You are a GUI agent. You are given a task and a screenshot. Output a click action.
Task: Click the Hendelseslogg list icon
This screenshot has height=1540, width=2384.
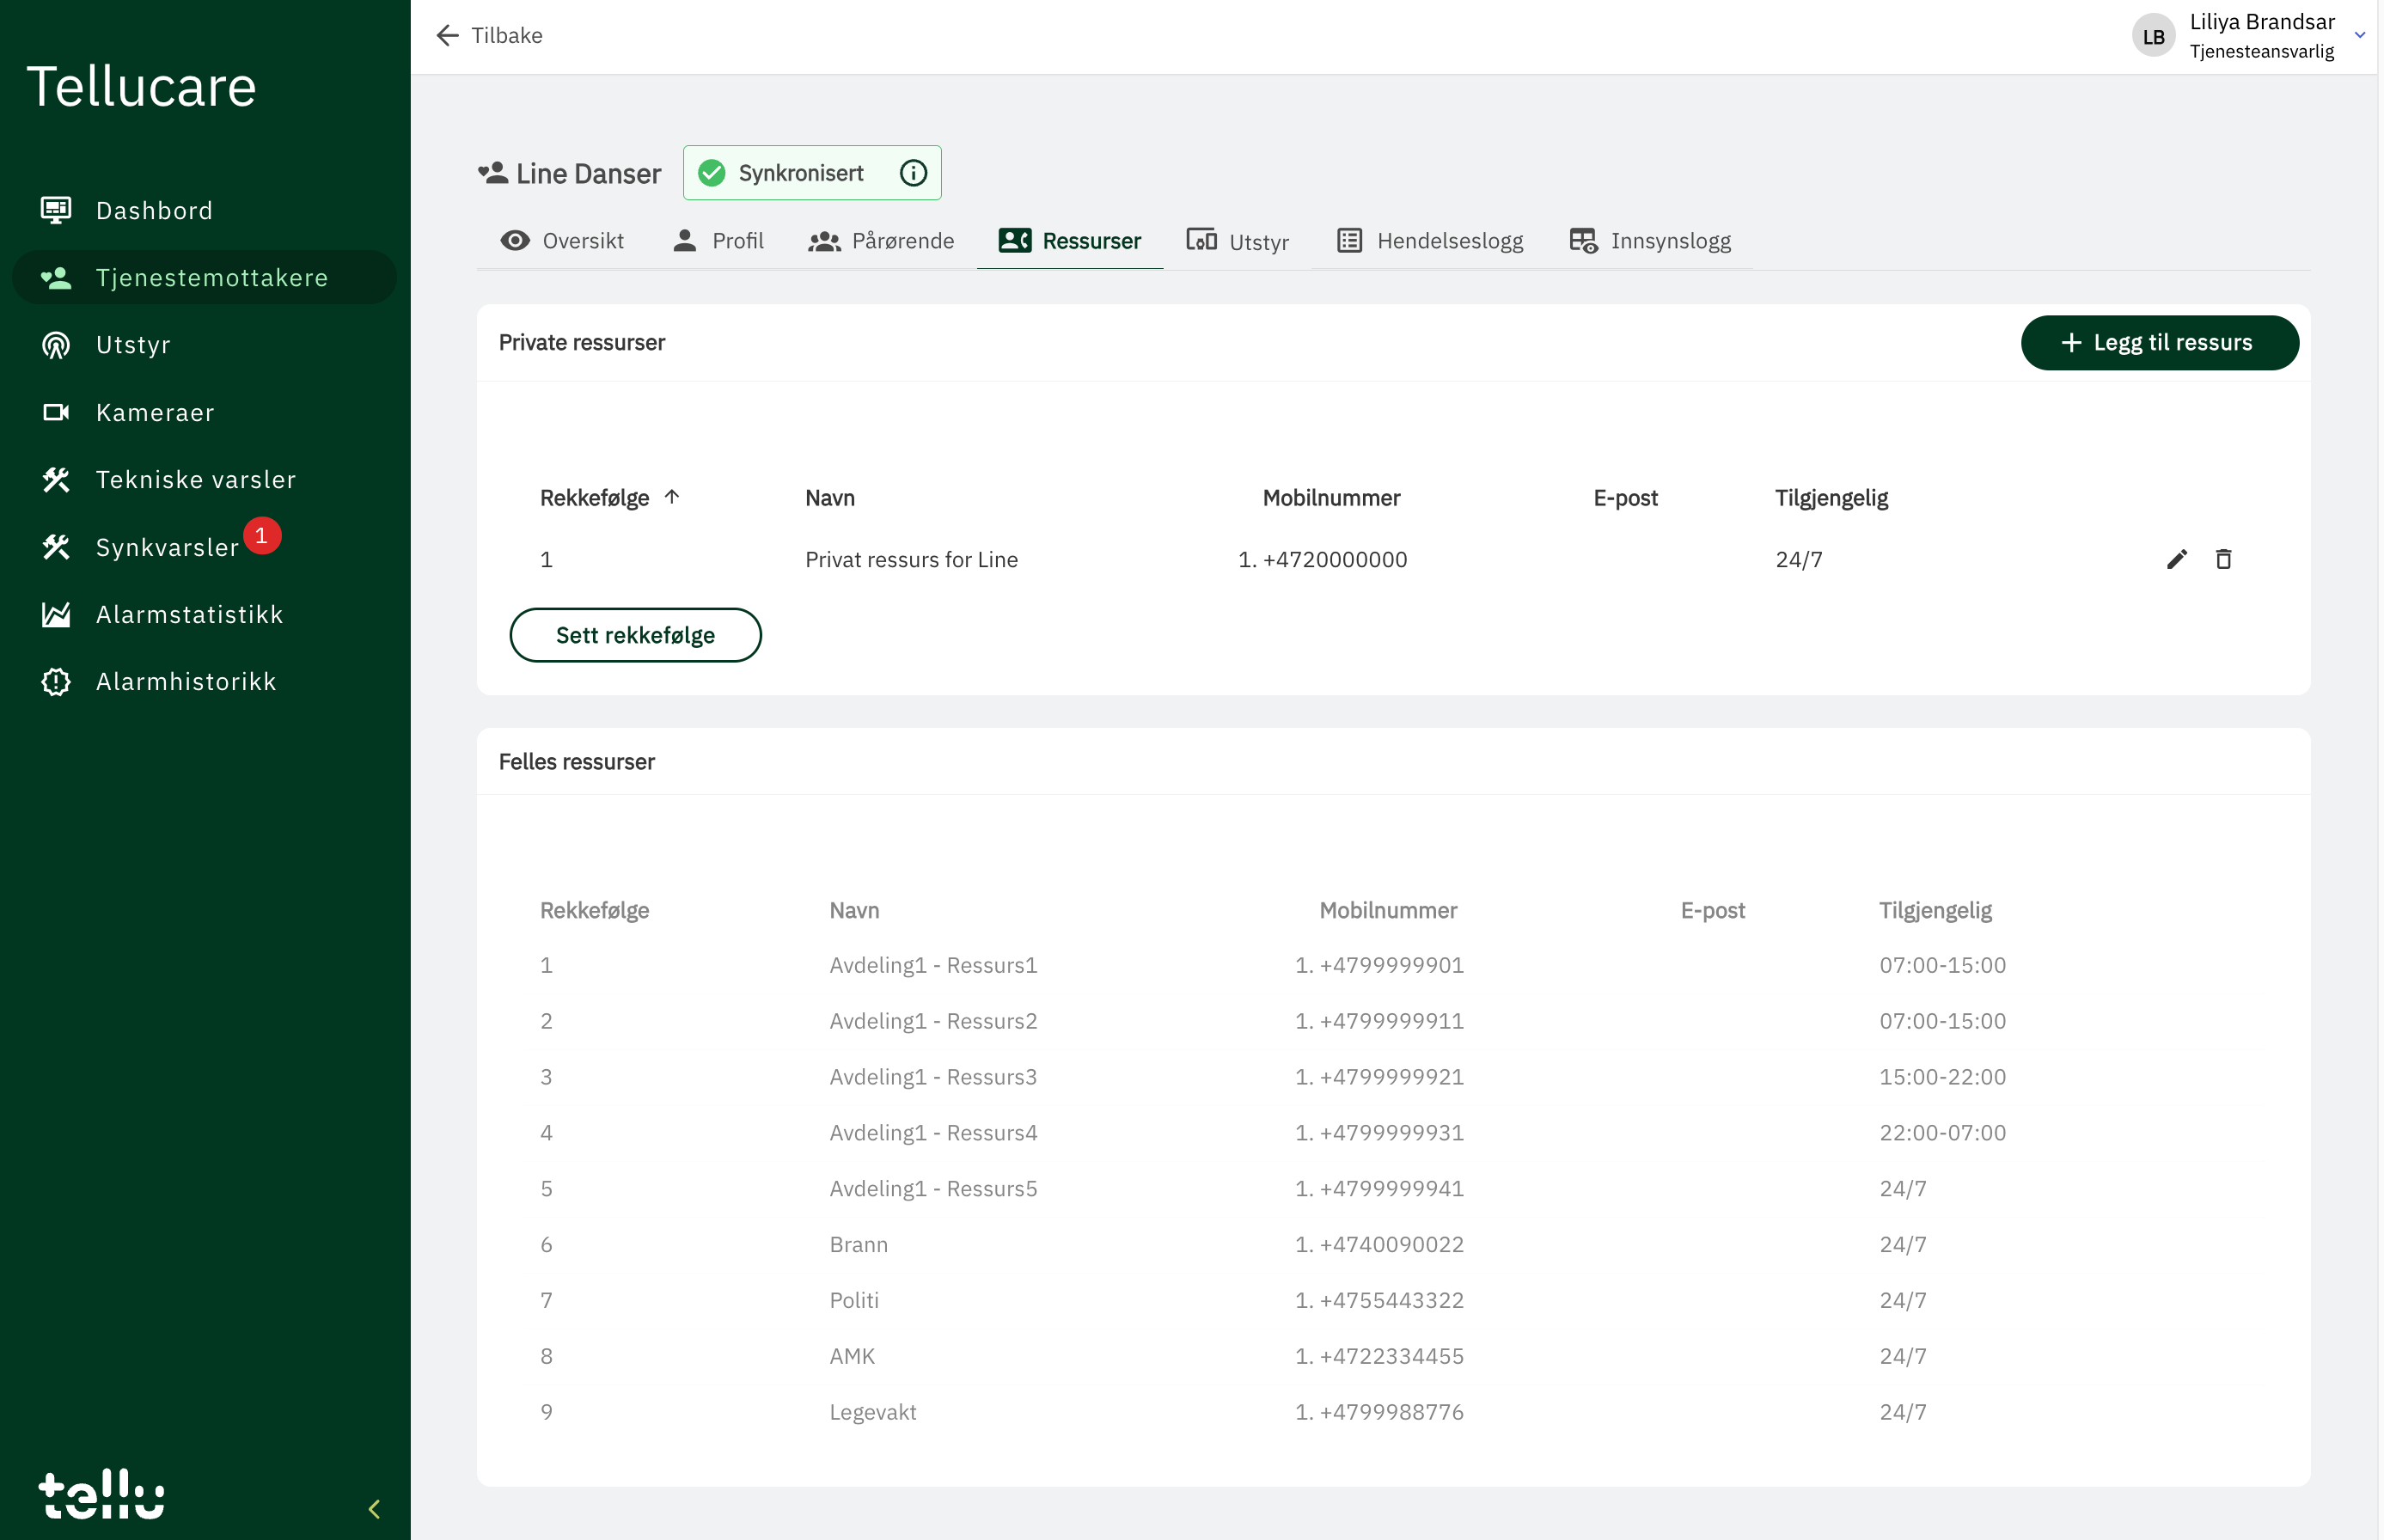tap(1350, 241)
